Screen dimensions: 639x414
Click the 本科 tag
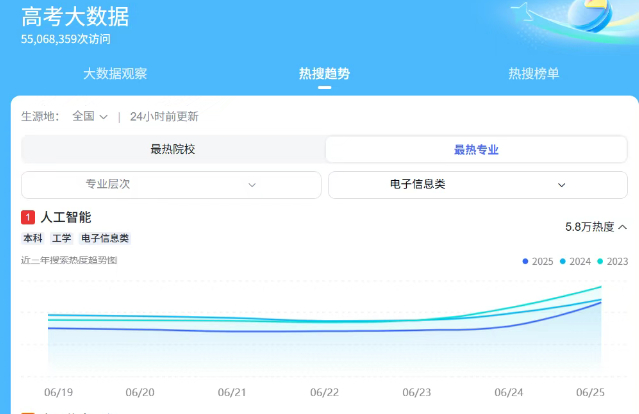pyautogui.click(x=33, y=238)
